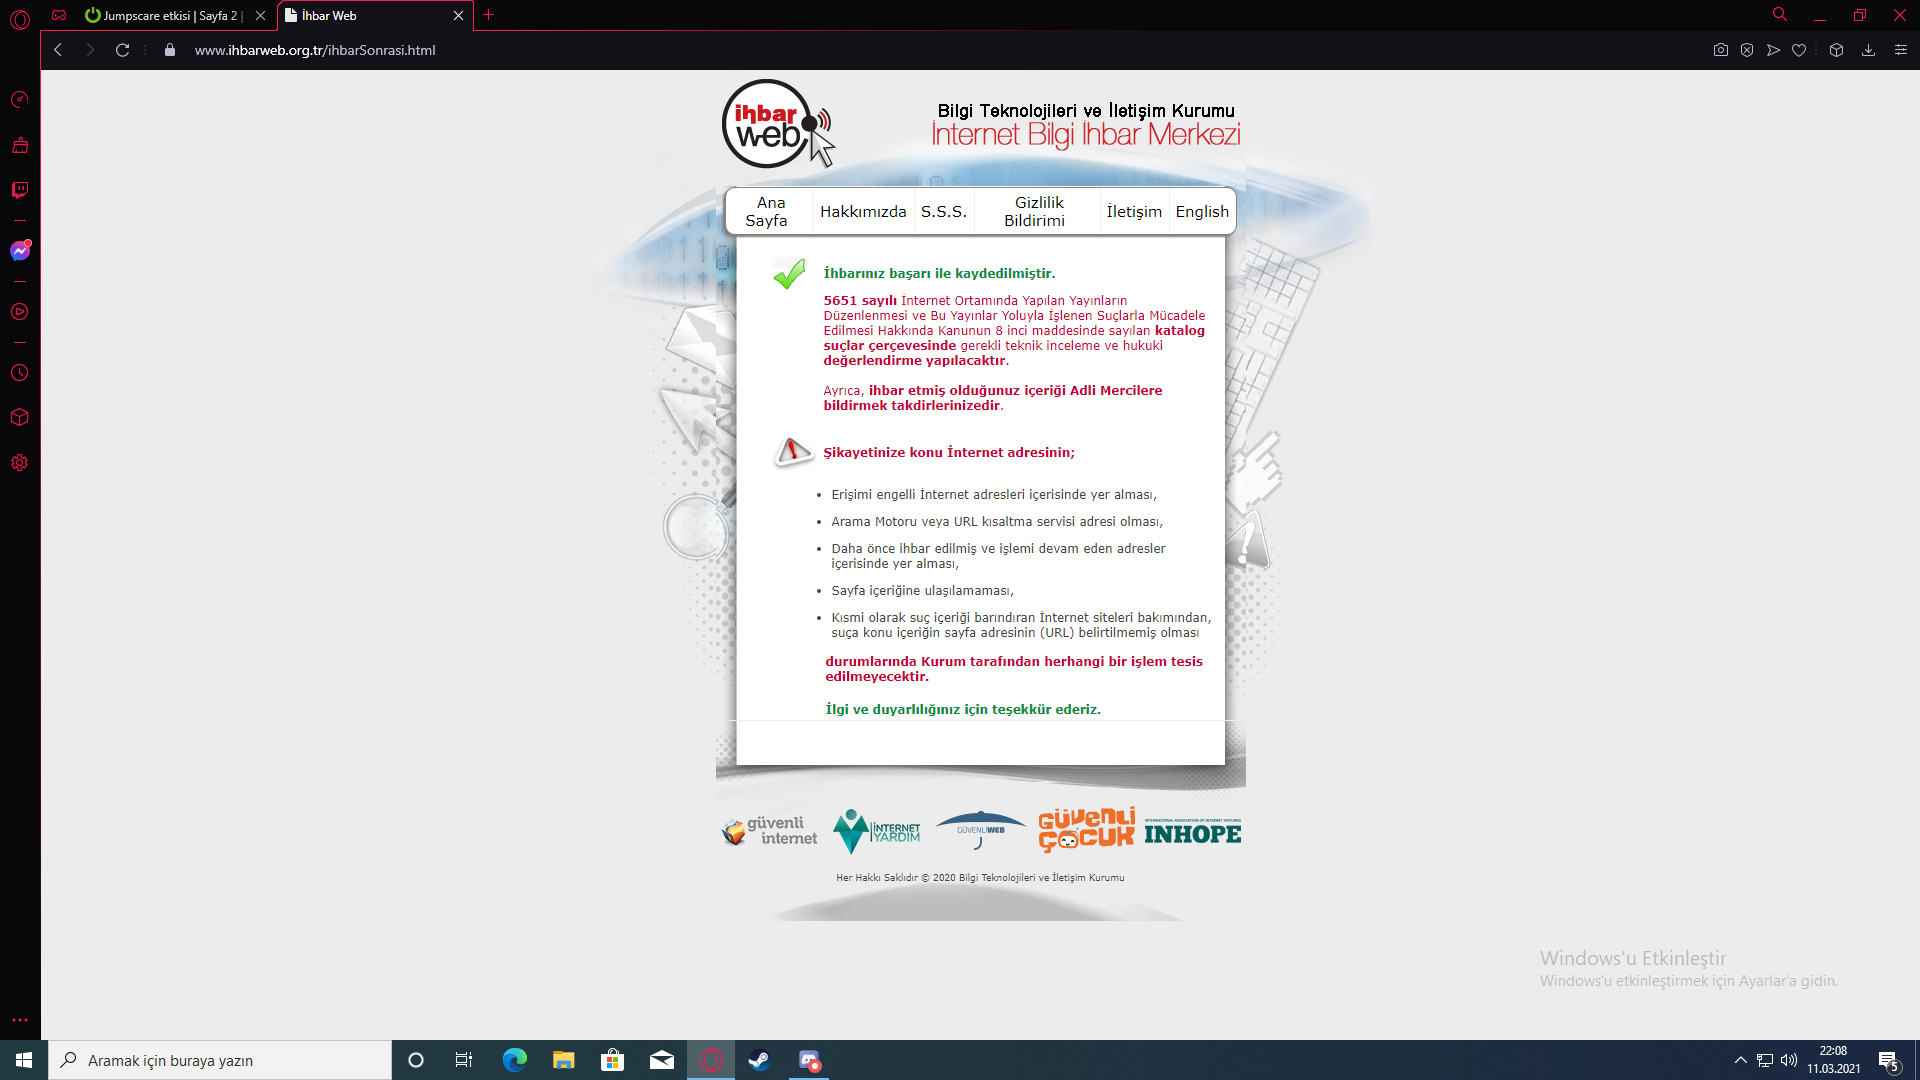
Task: Click the INHOPE logo link
Action: [1192, 832]
